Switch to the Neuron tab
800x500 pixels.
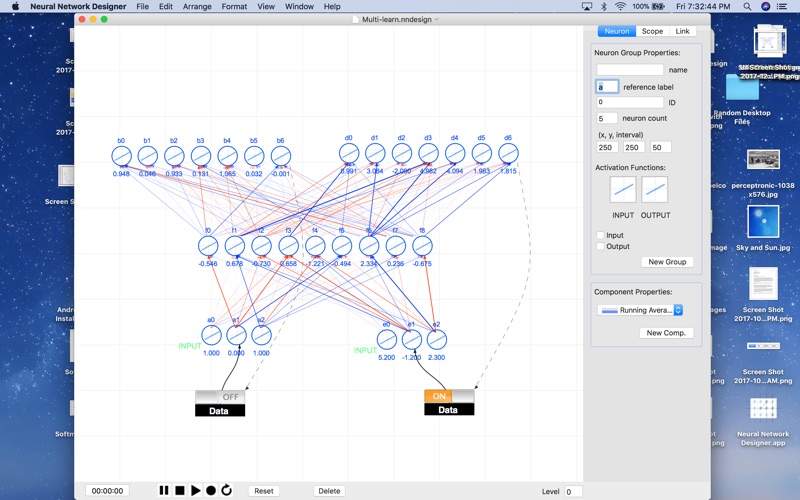coord(617,31)
